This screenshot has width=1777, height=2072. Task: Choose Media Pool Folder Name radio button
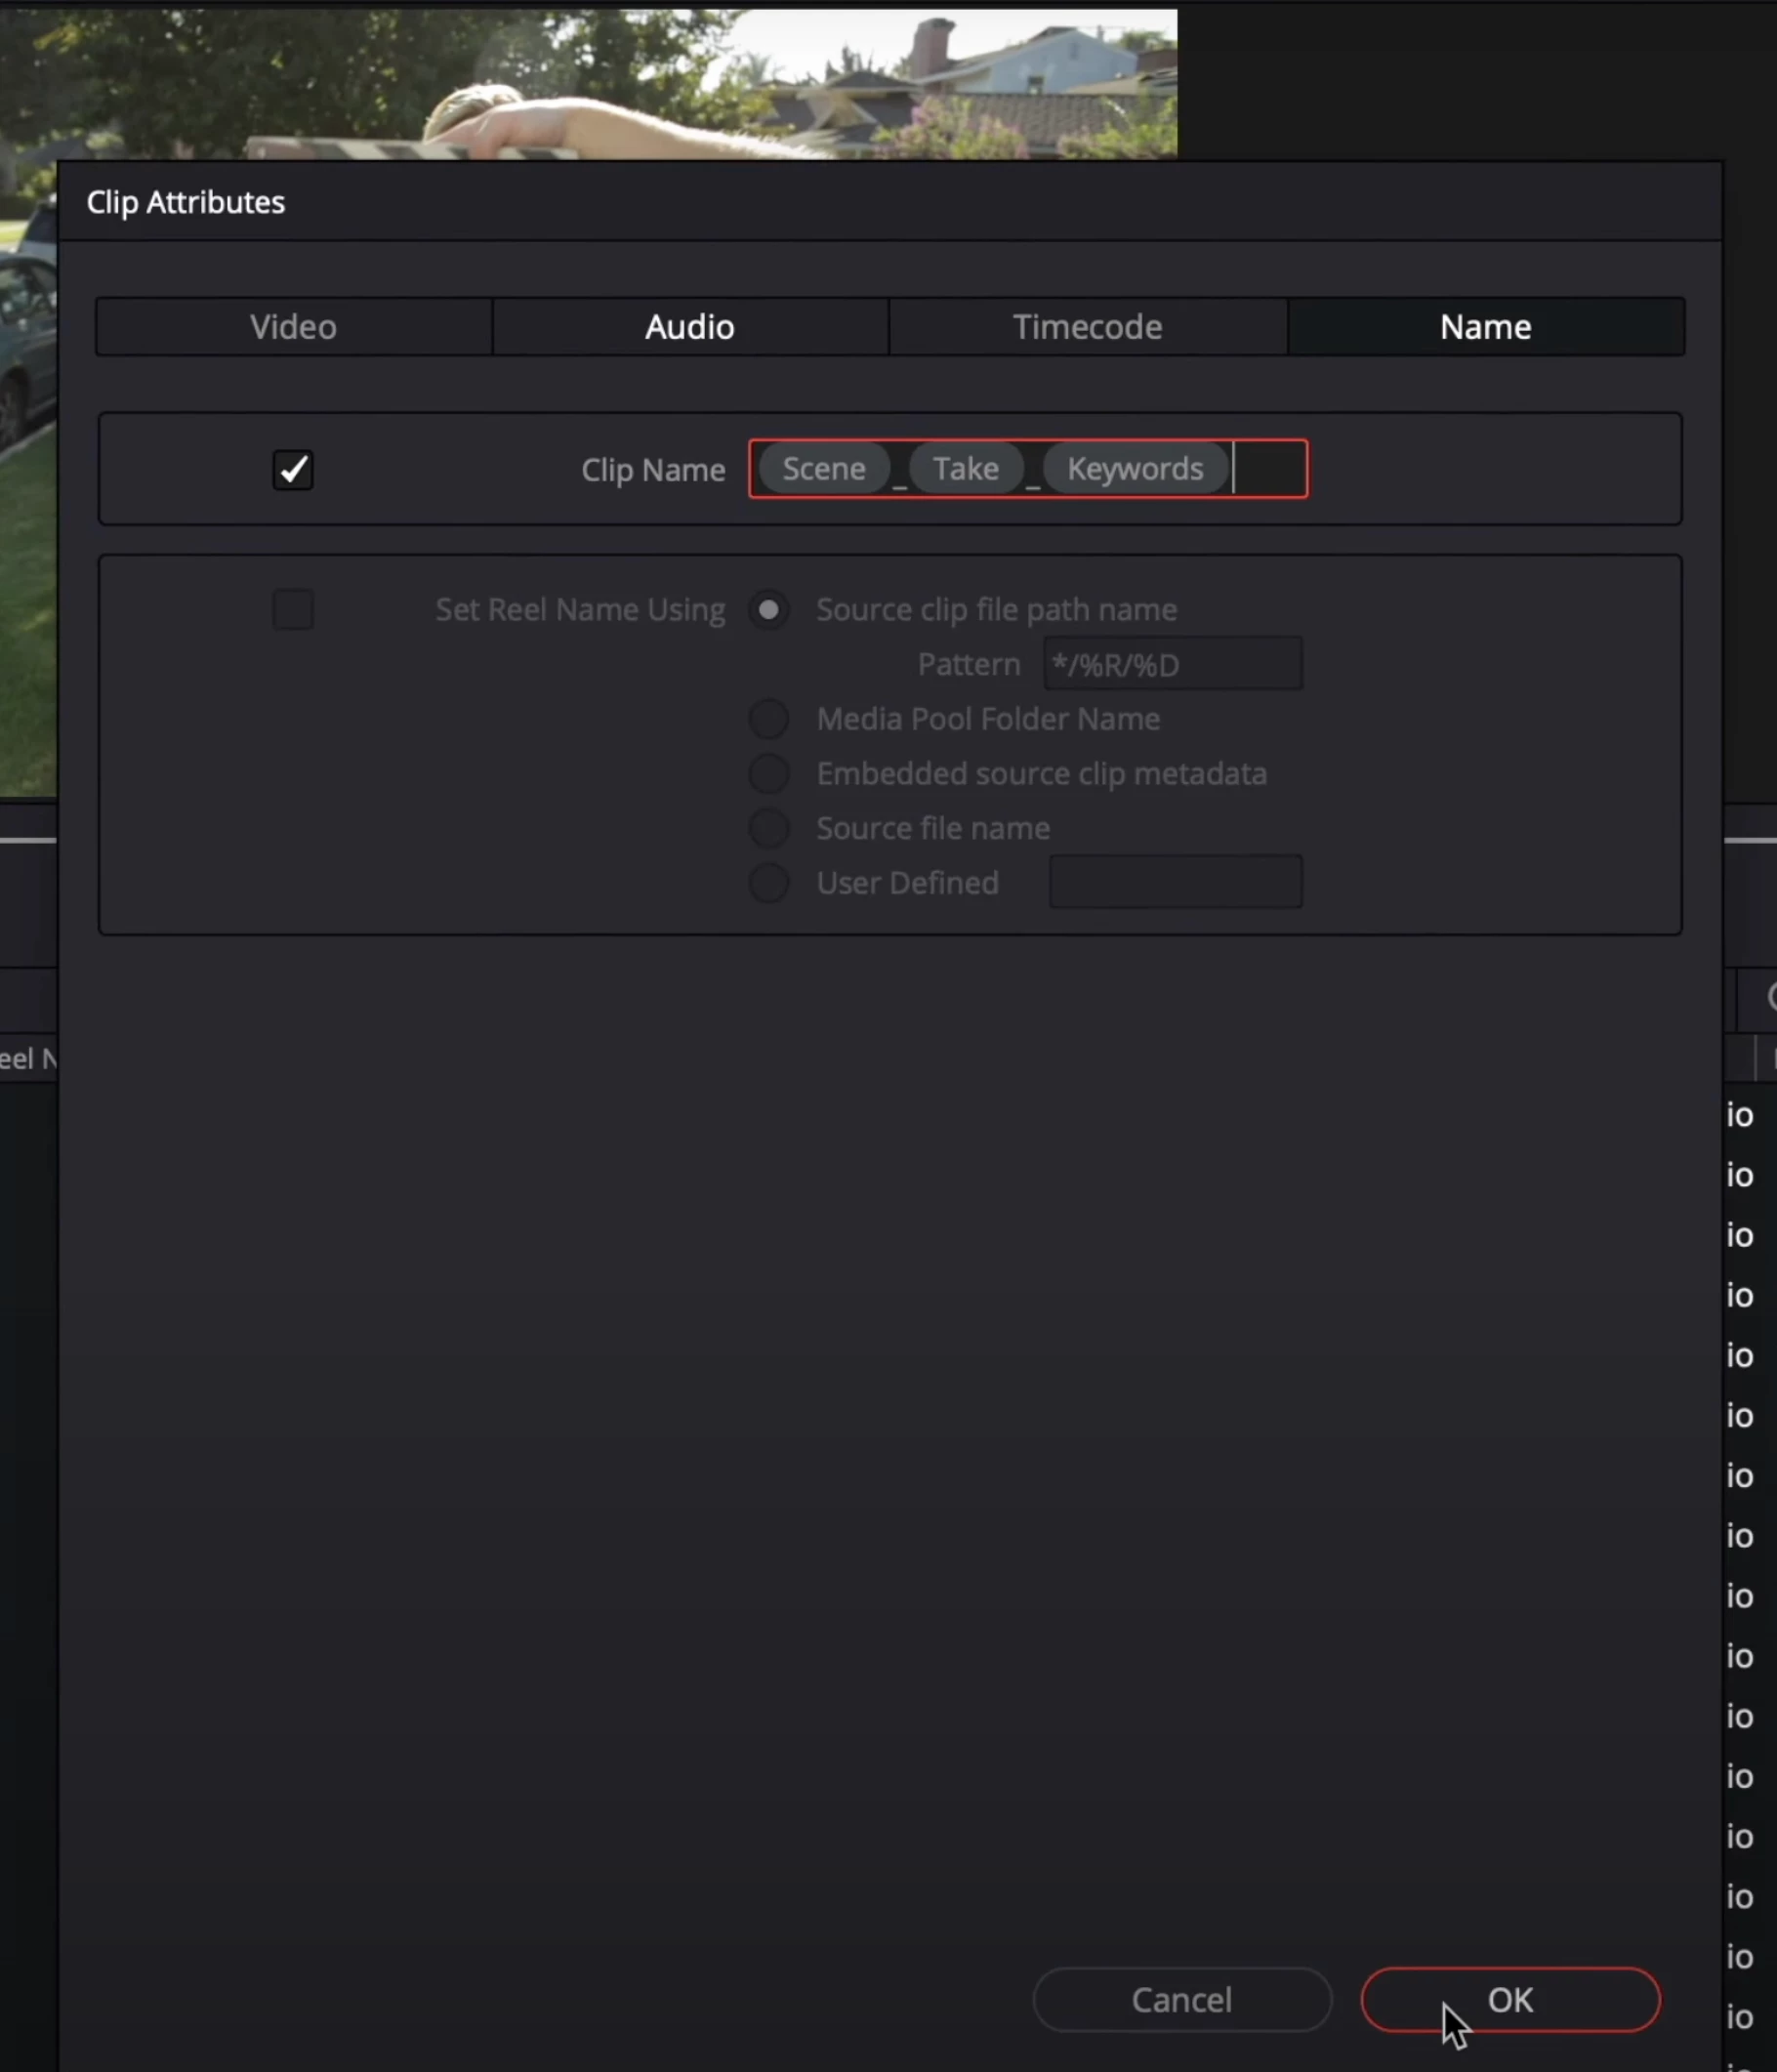pos(769,719)
